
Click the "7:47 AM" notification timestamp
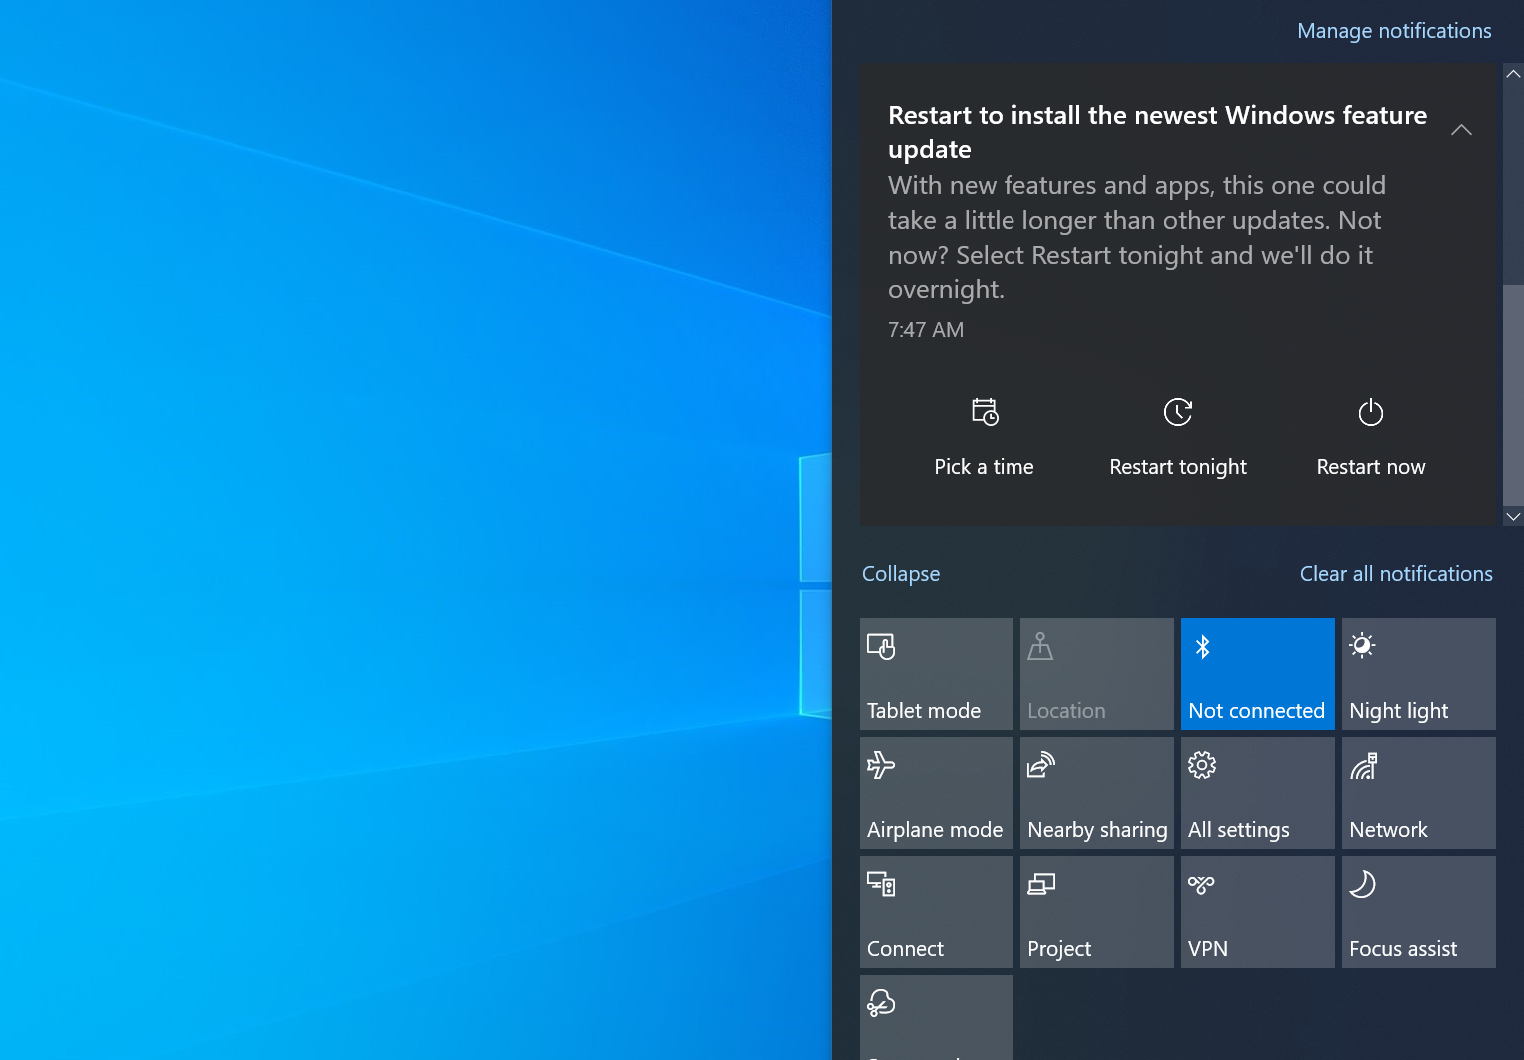click(x=926, y=330)
